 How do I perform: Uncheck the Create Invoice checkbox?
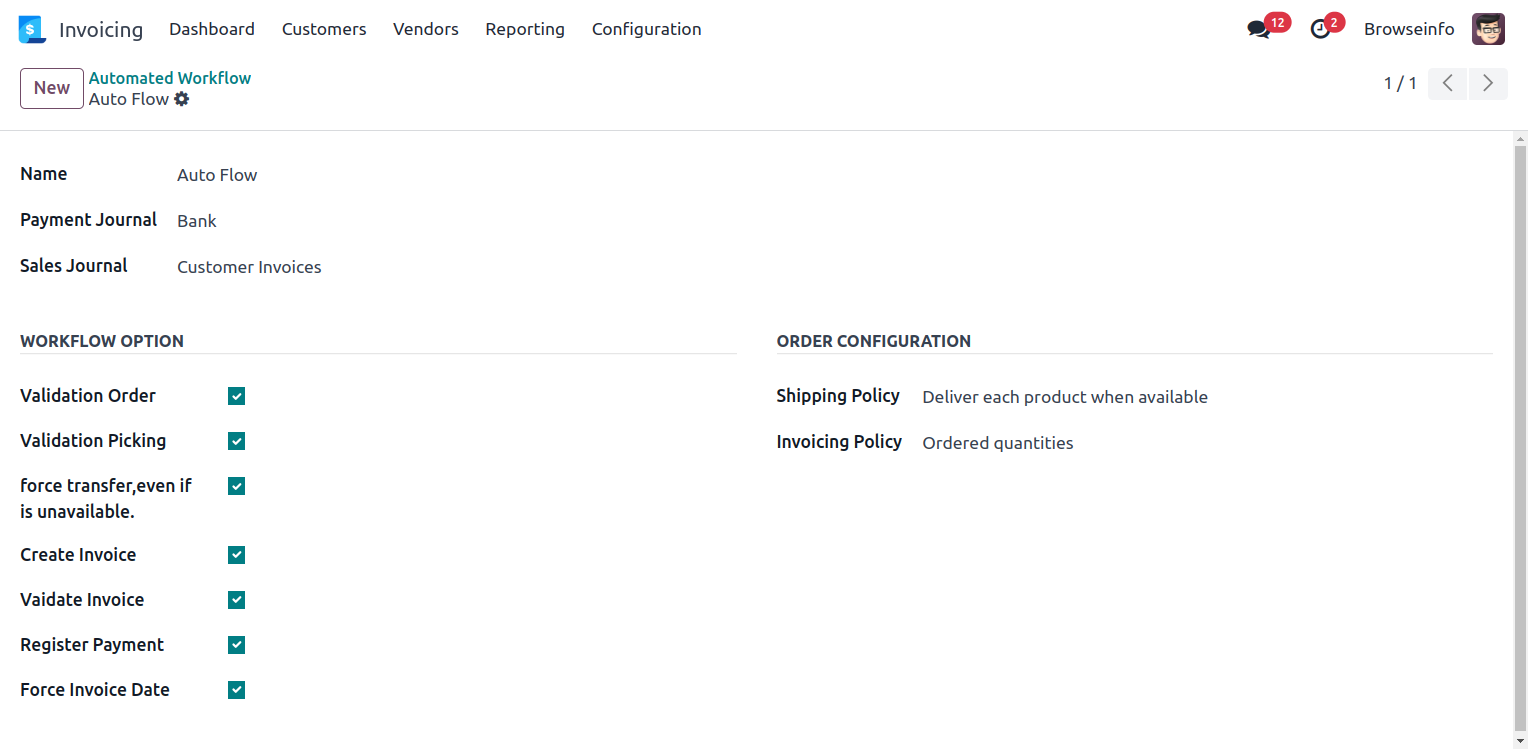tap(236, 555)
